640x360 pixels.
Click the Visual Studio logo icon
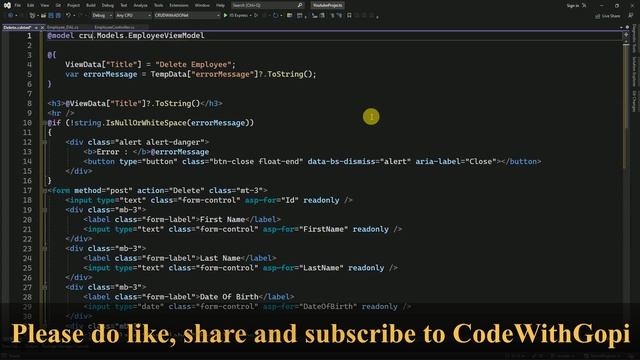[7, 5]
